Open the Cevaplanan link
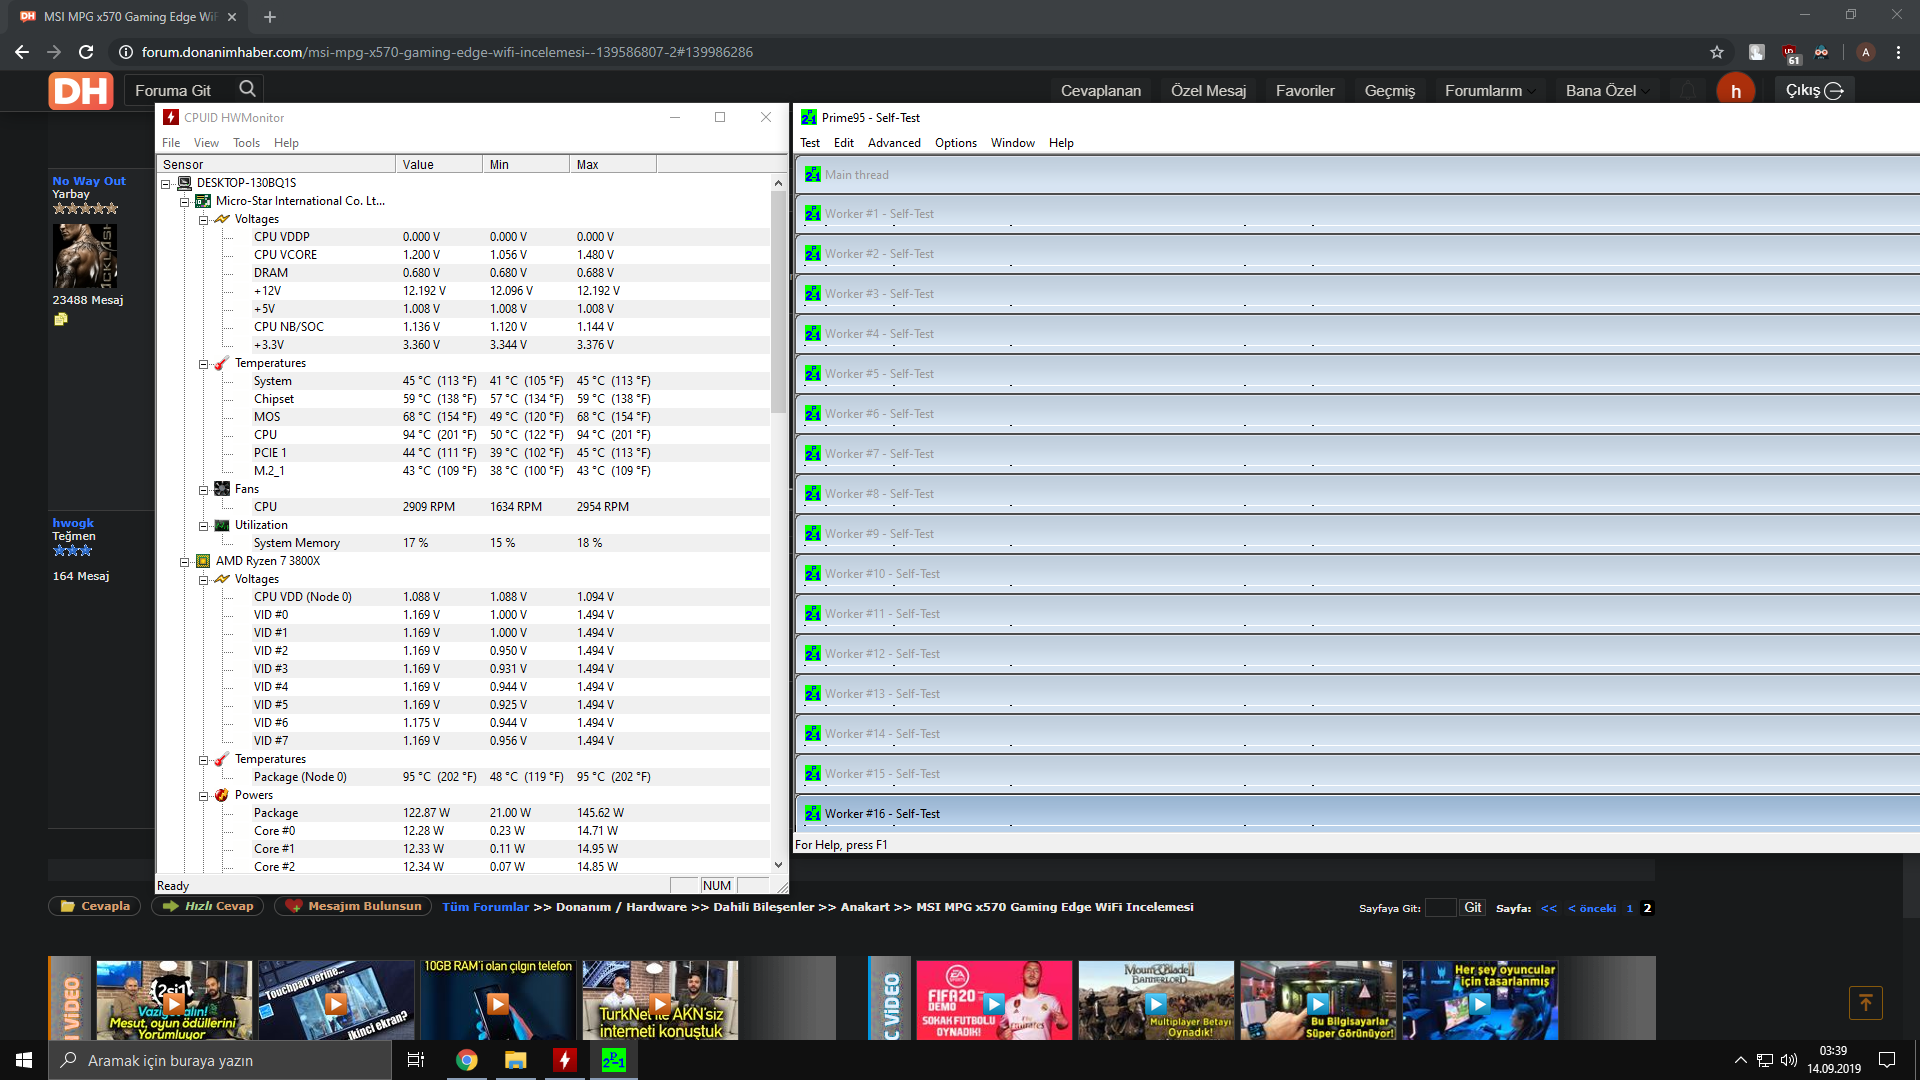 [1101, 91]
